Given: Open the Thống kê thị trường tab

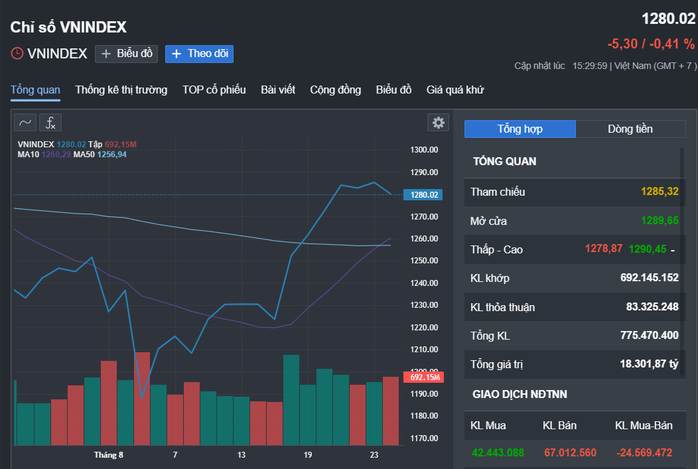Looking at the screenshot, I should pos(121,90).
